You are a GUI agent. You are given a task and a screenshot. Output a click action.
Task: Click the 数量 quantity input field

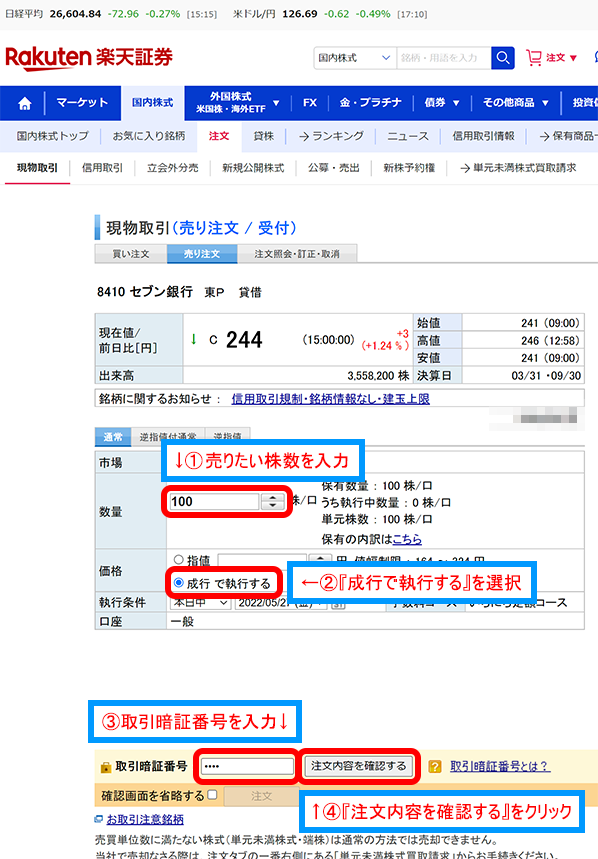tap(214, 501)
